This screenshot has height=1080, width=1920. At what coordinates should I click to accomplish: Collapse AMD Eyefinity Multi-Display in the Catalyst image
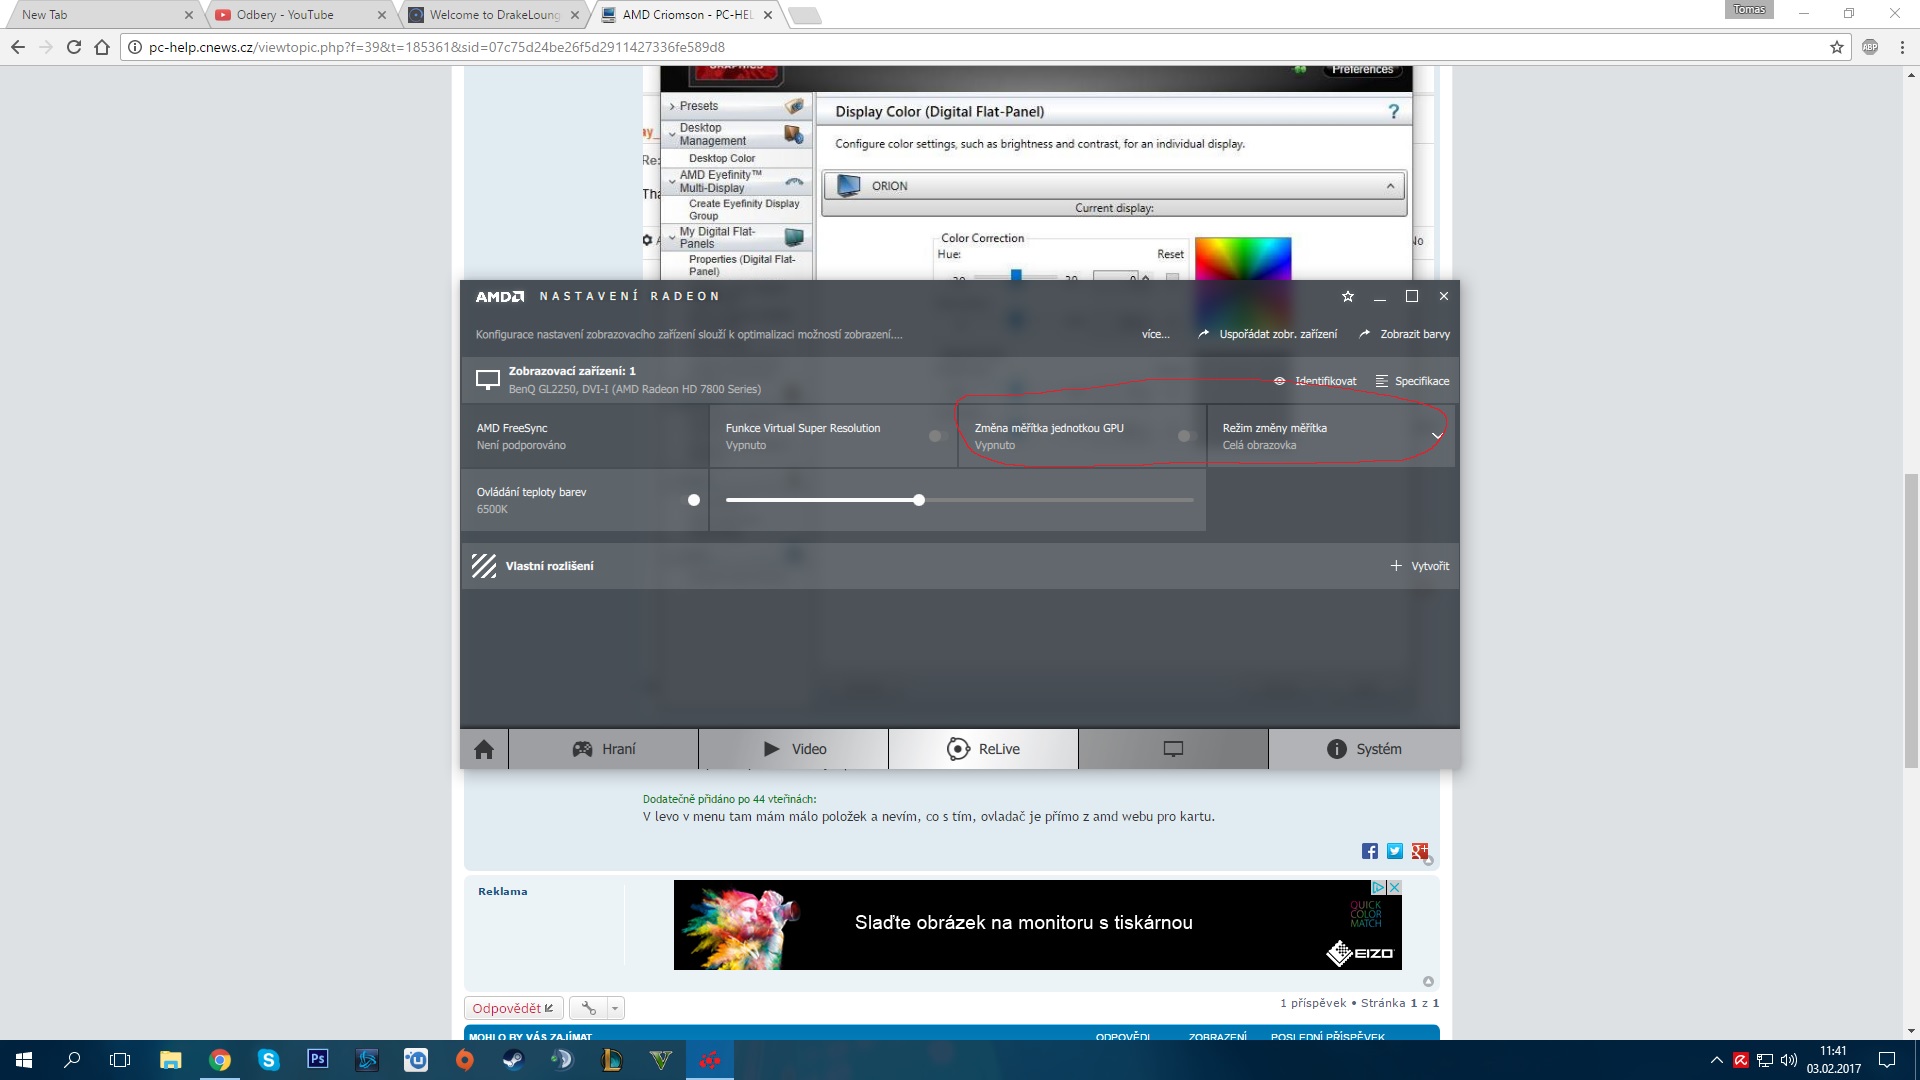coord(672,181)
